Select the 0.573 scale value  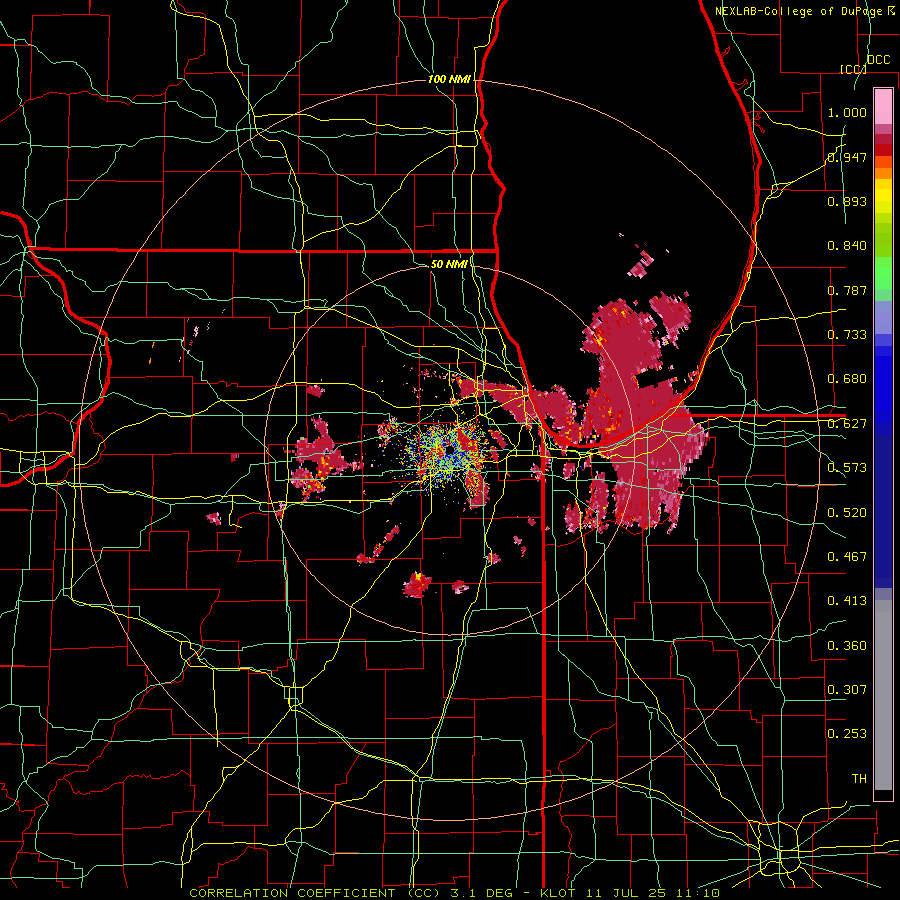(x=847, y=468)
